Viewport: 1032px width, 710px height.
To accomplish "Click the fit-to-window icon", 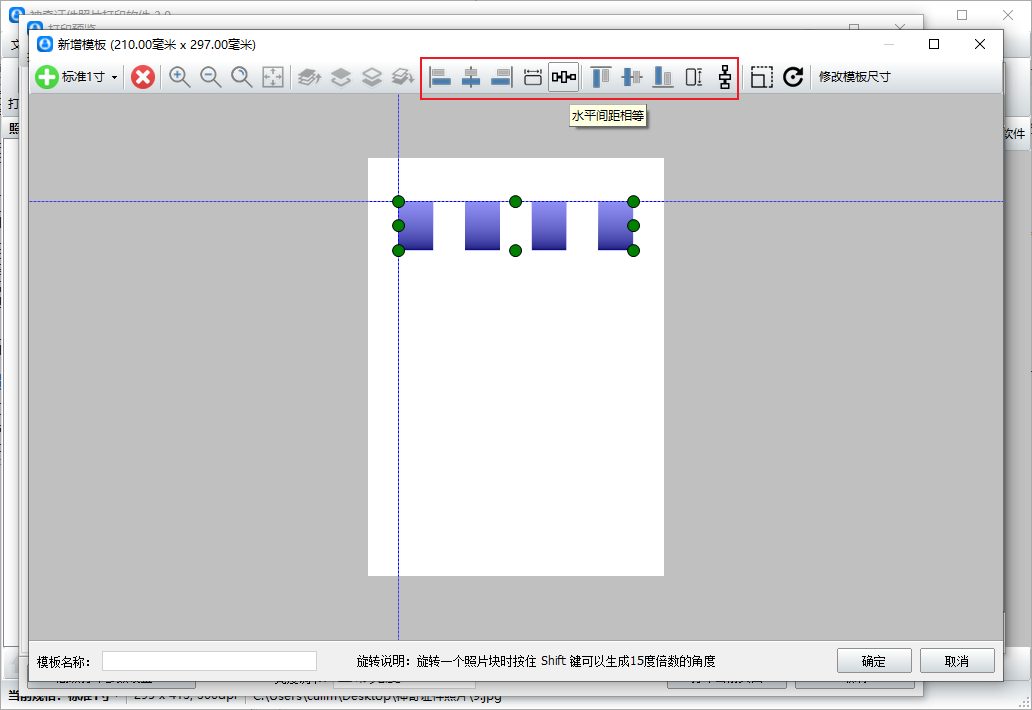I will pos(273,77).
